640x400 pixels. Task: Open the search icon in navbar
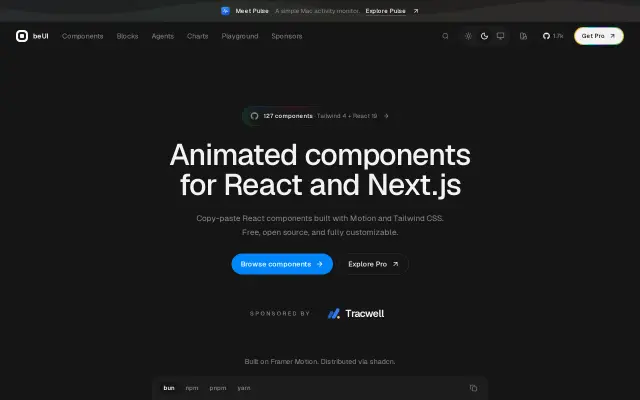[445, 36]
